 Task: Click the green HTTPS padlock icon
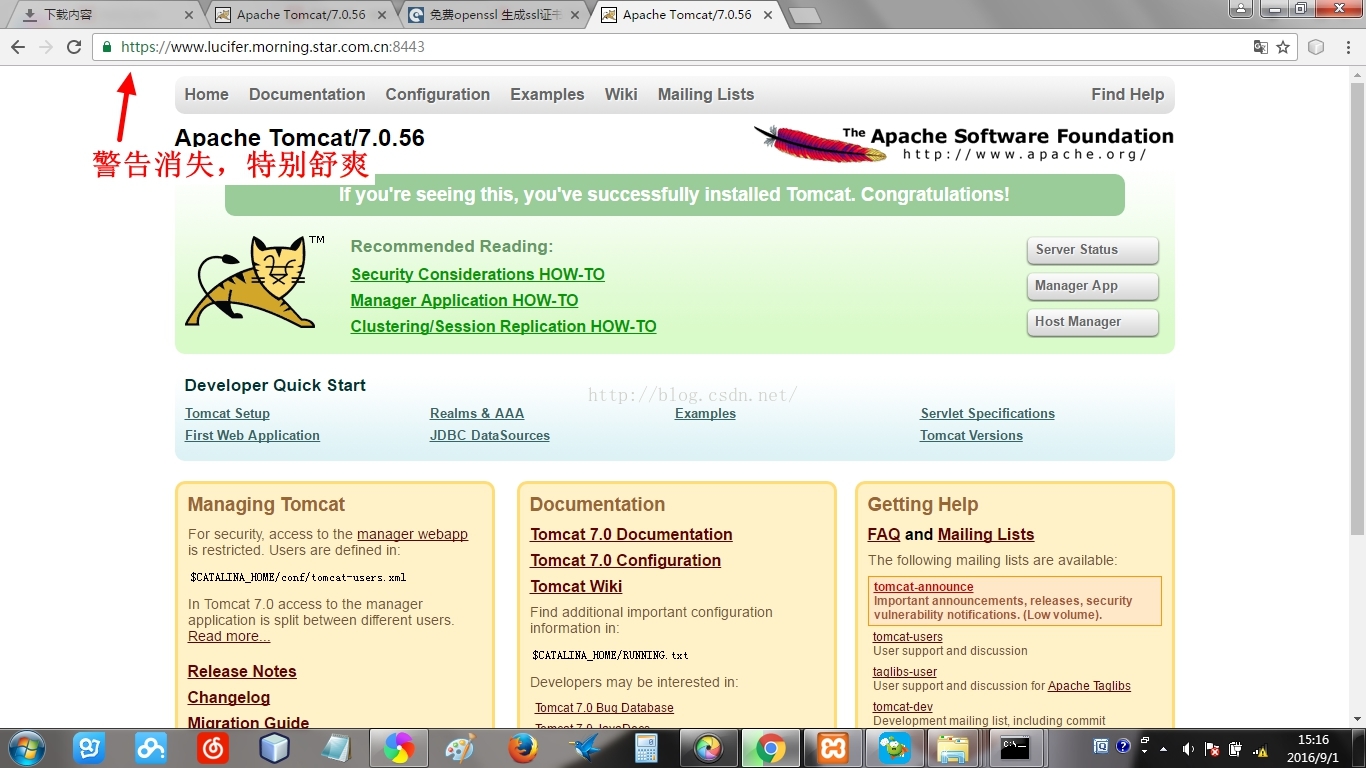(107, 47)
